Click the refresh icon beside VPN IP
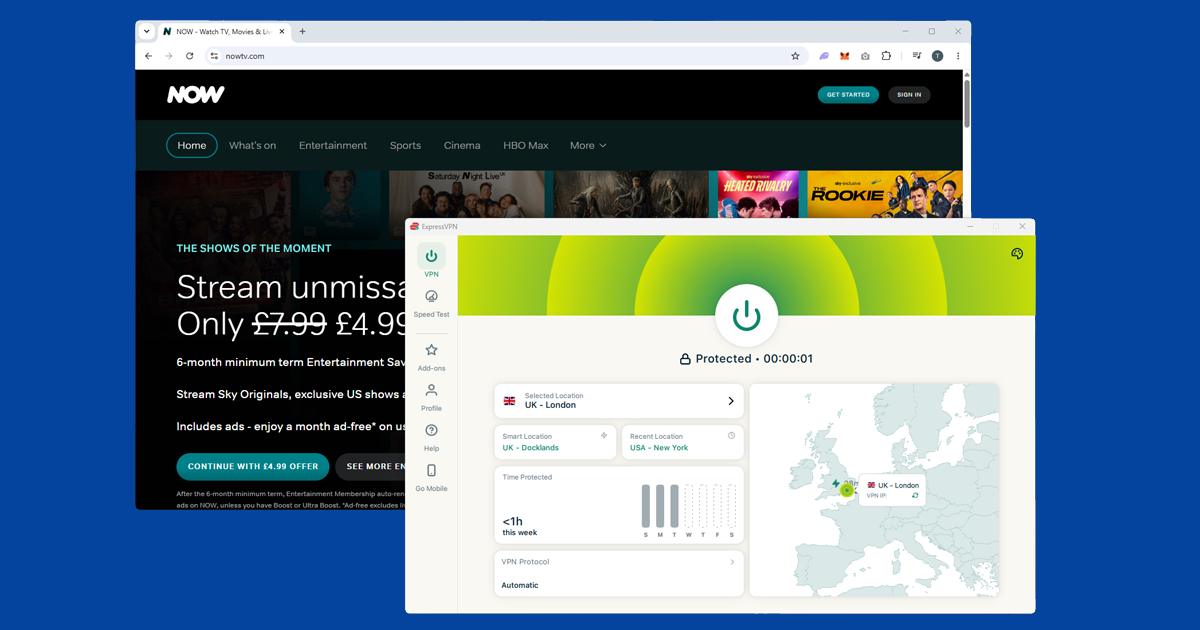The height and width of the screenshot is (630, 1200). 915,496
